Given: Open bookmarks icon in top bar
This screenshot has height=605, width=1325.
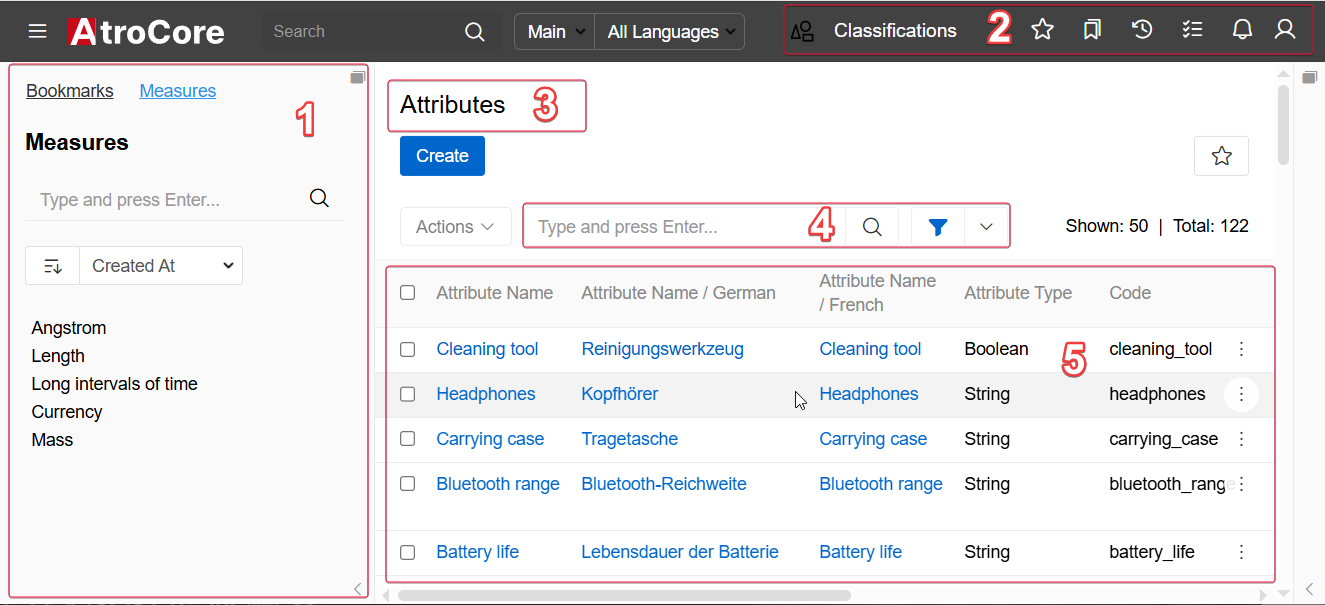Looking at the screenshot, I should click(x=1092, y=30).
